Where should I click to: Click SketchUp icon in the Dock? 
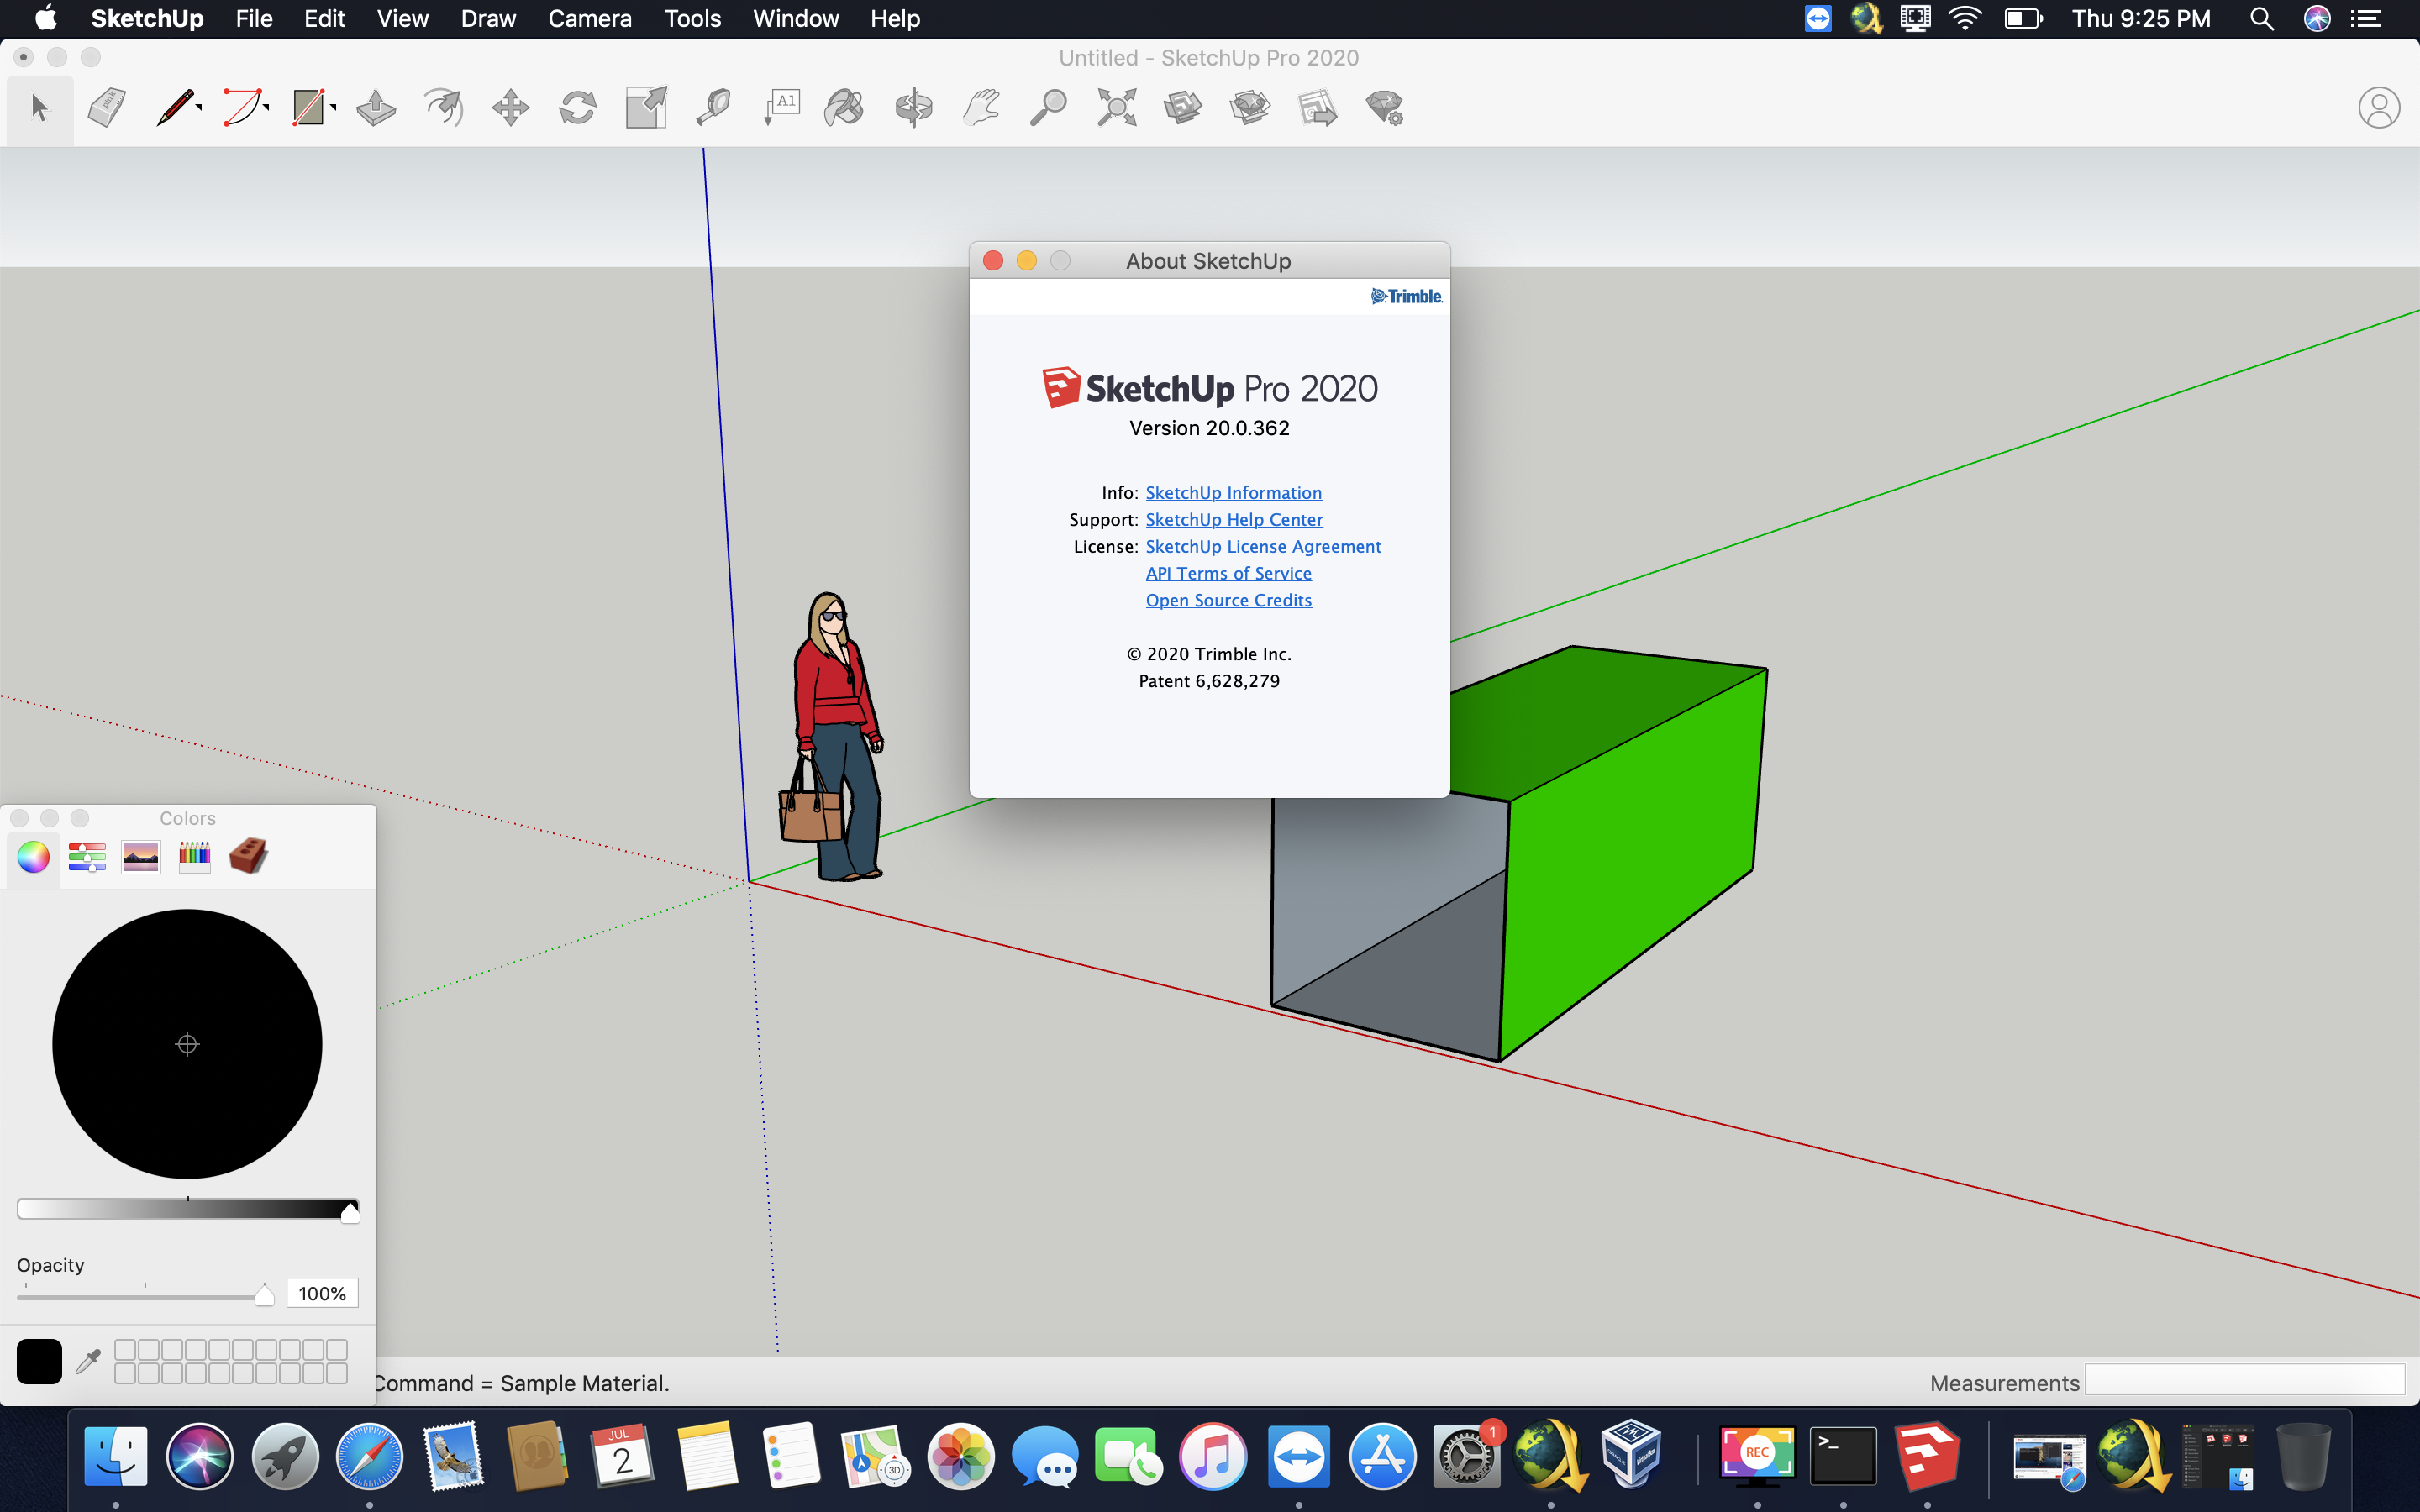pos(1927,1457)
